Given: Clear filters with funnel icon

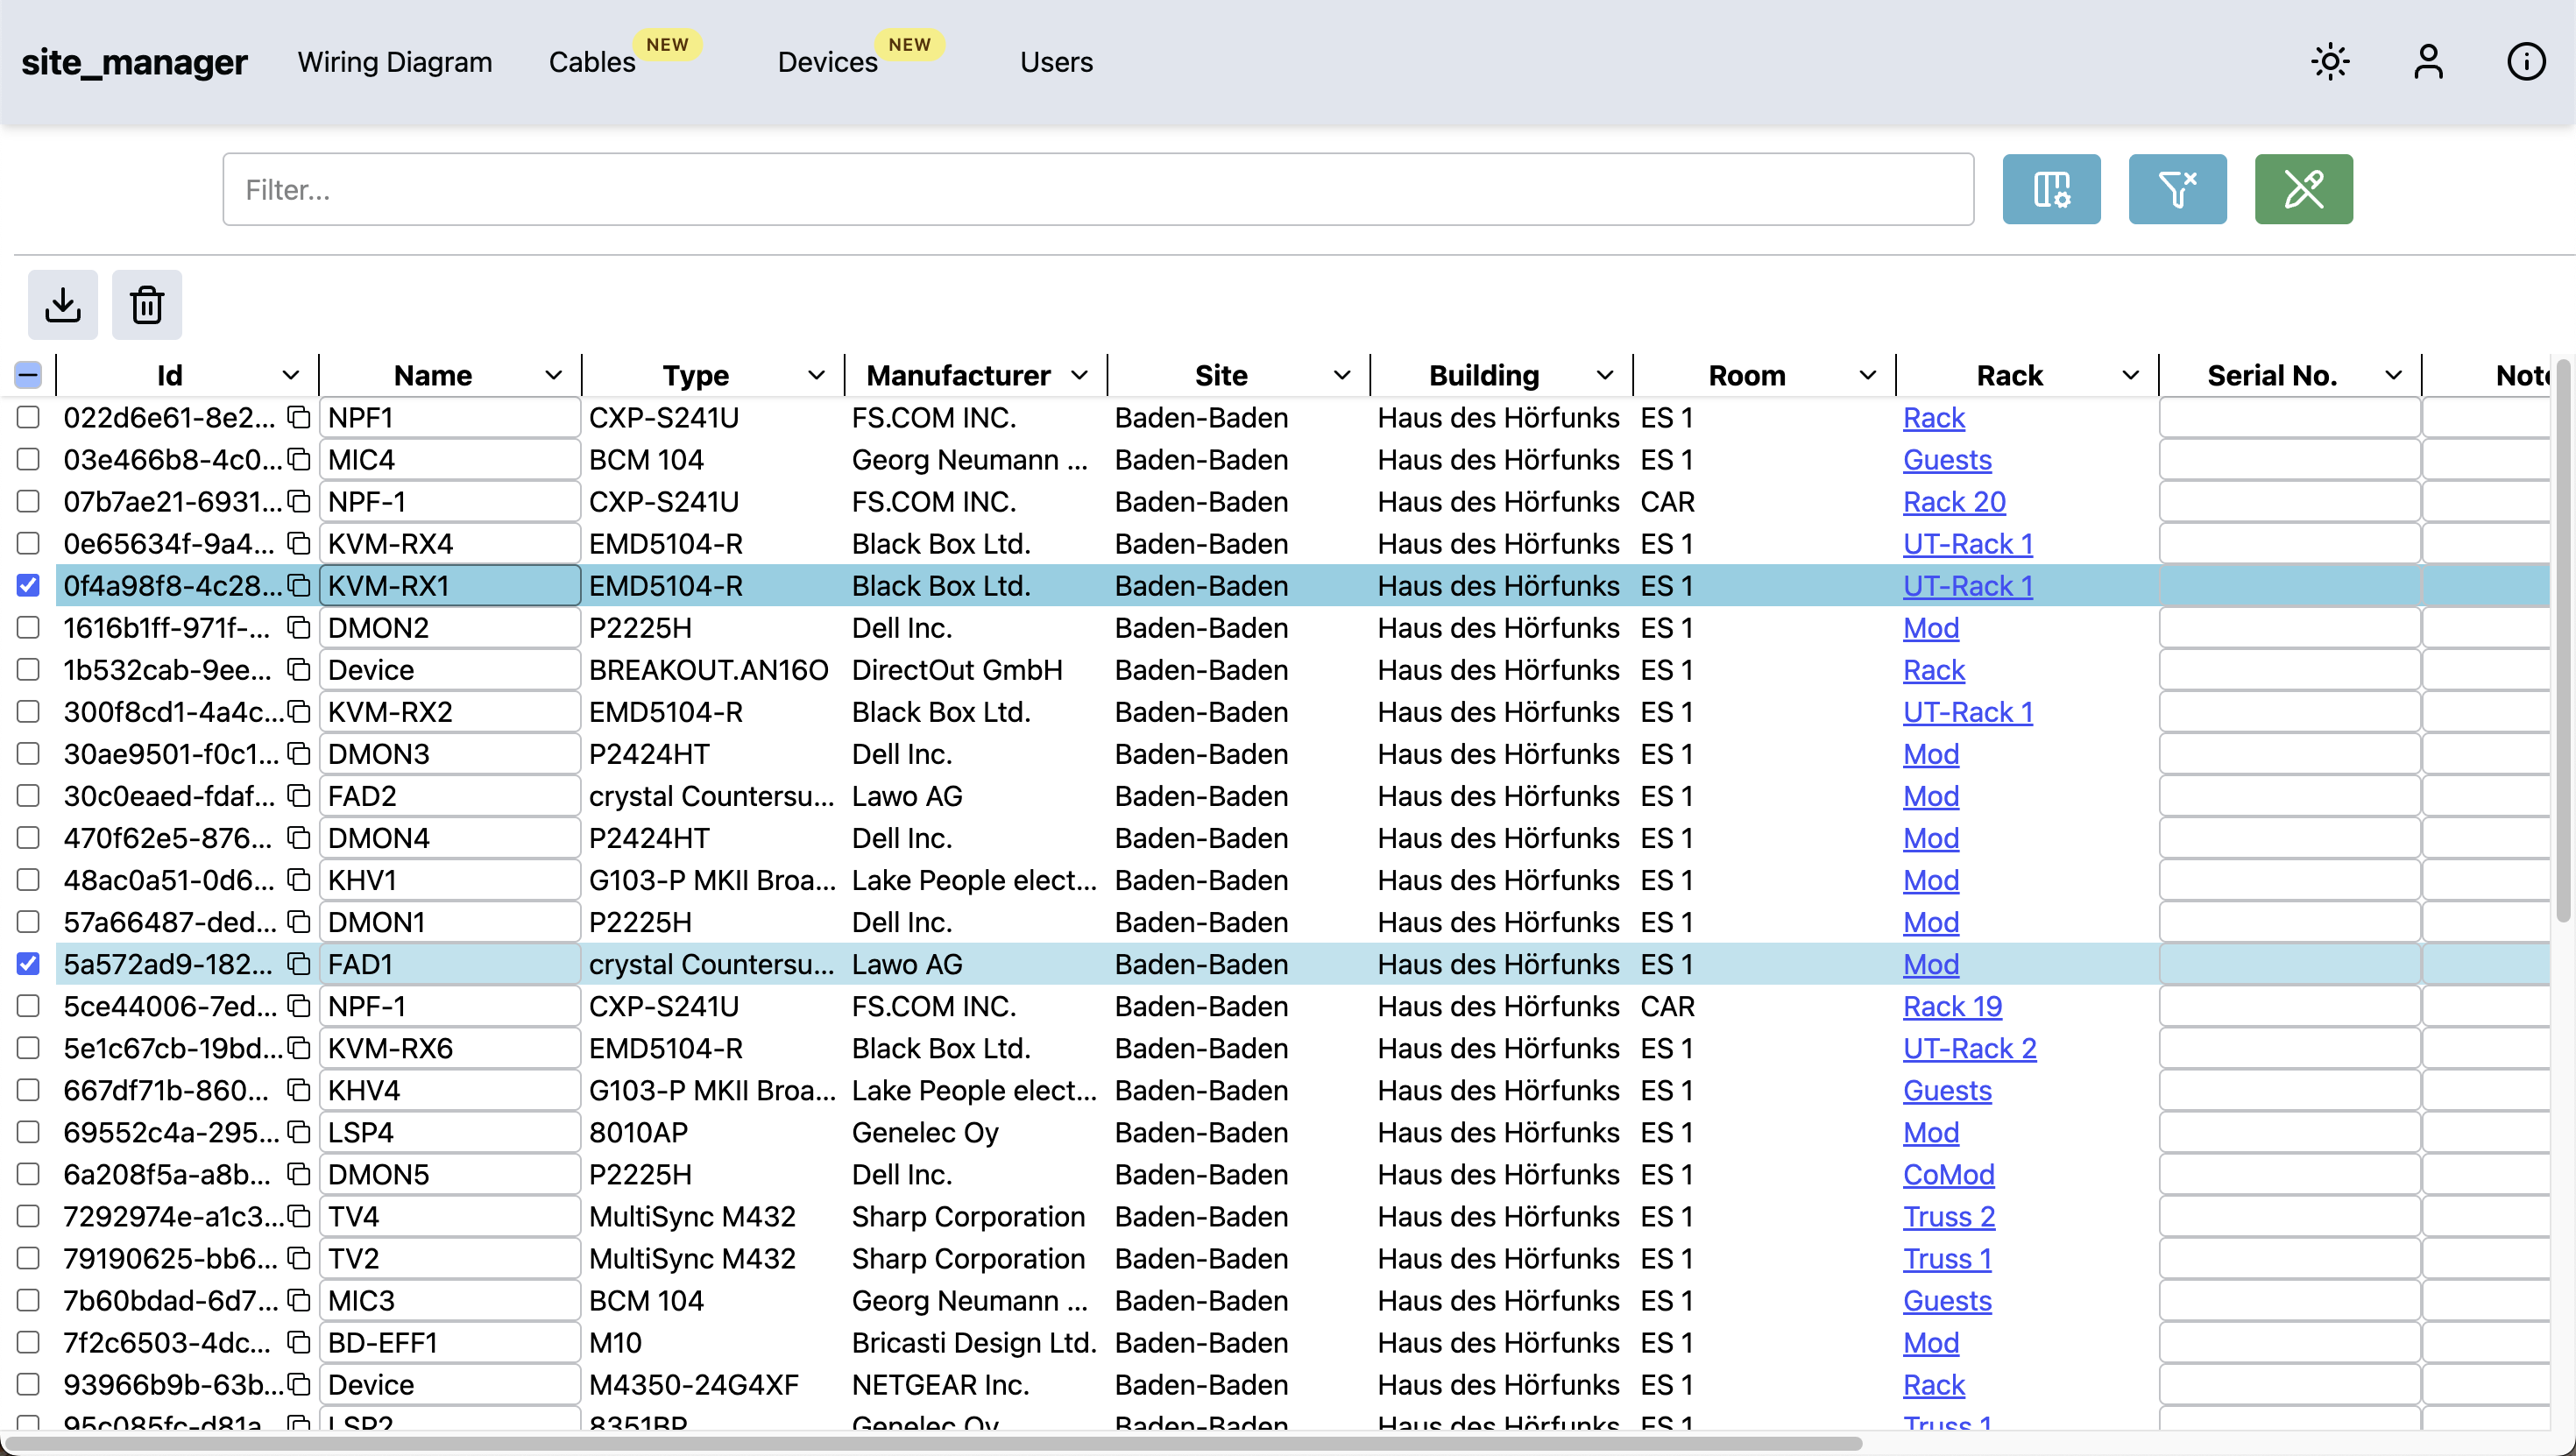Looking at the screenshot, I should point(2177,189).
